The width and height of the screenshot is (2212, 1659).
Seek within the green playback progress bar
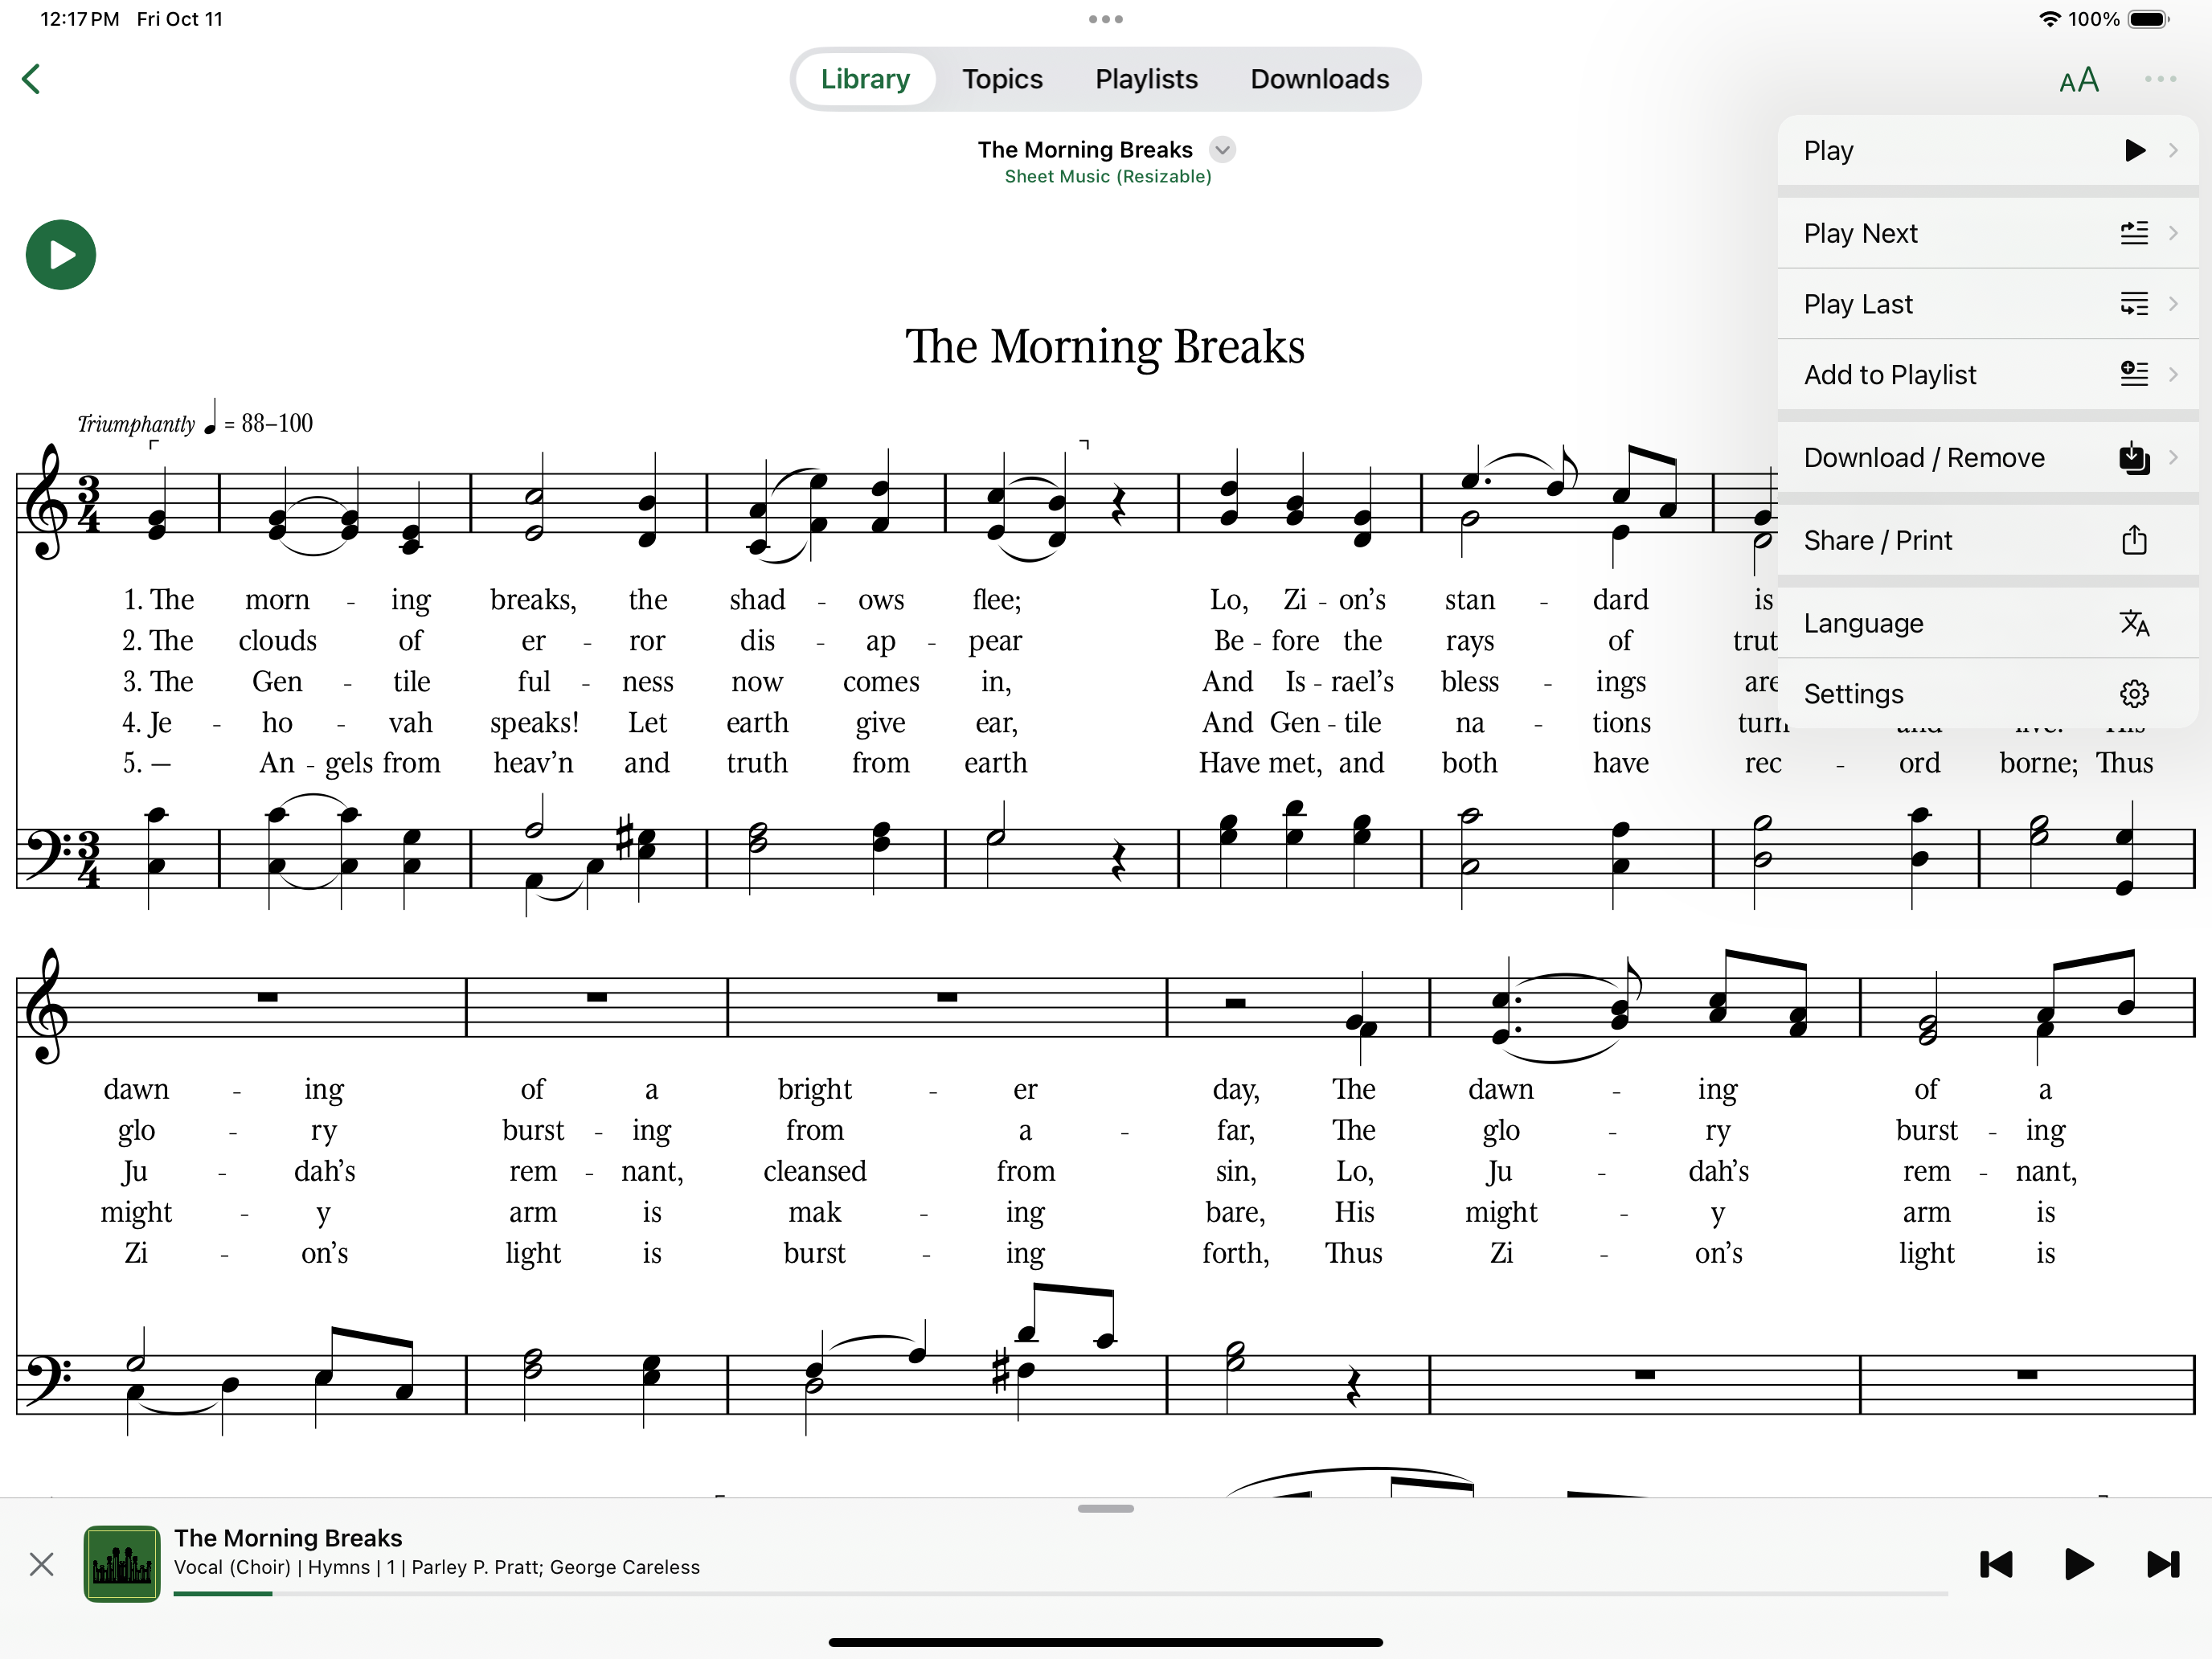(1060, 1594)
